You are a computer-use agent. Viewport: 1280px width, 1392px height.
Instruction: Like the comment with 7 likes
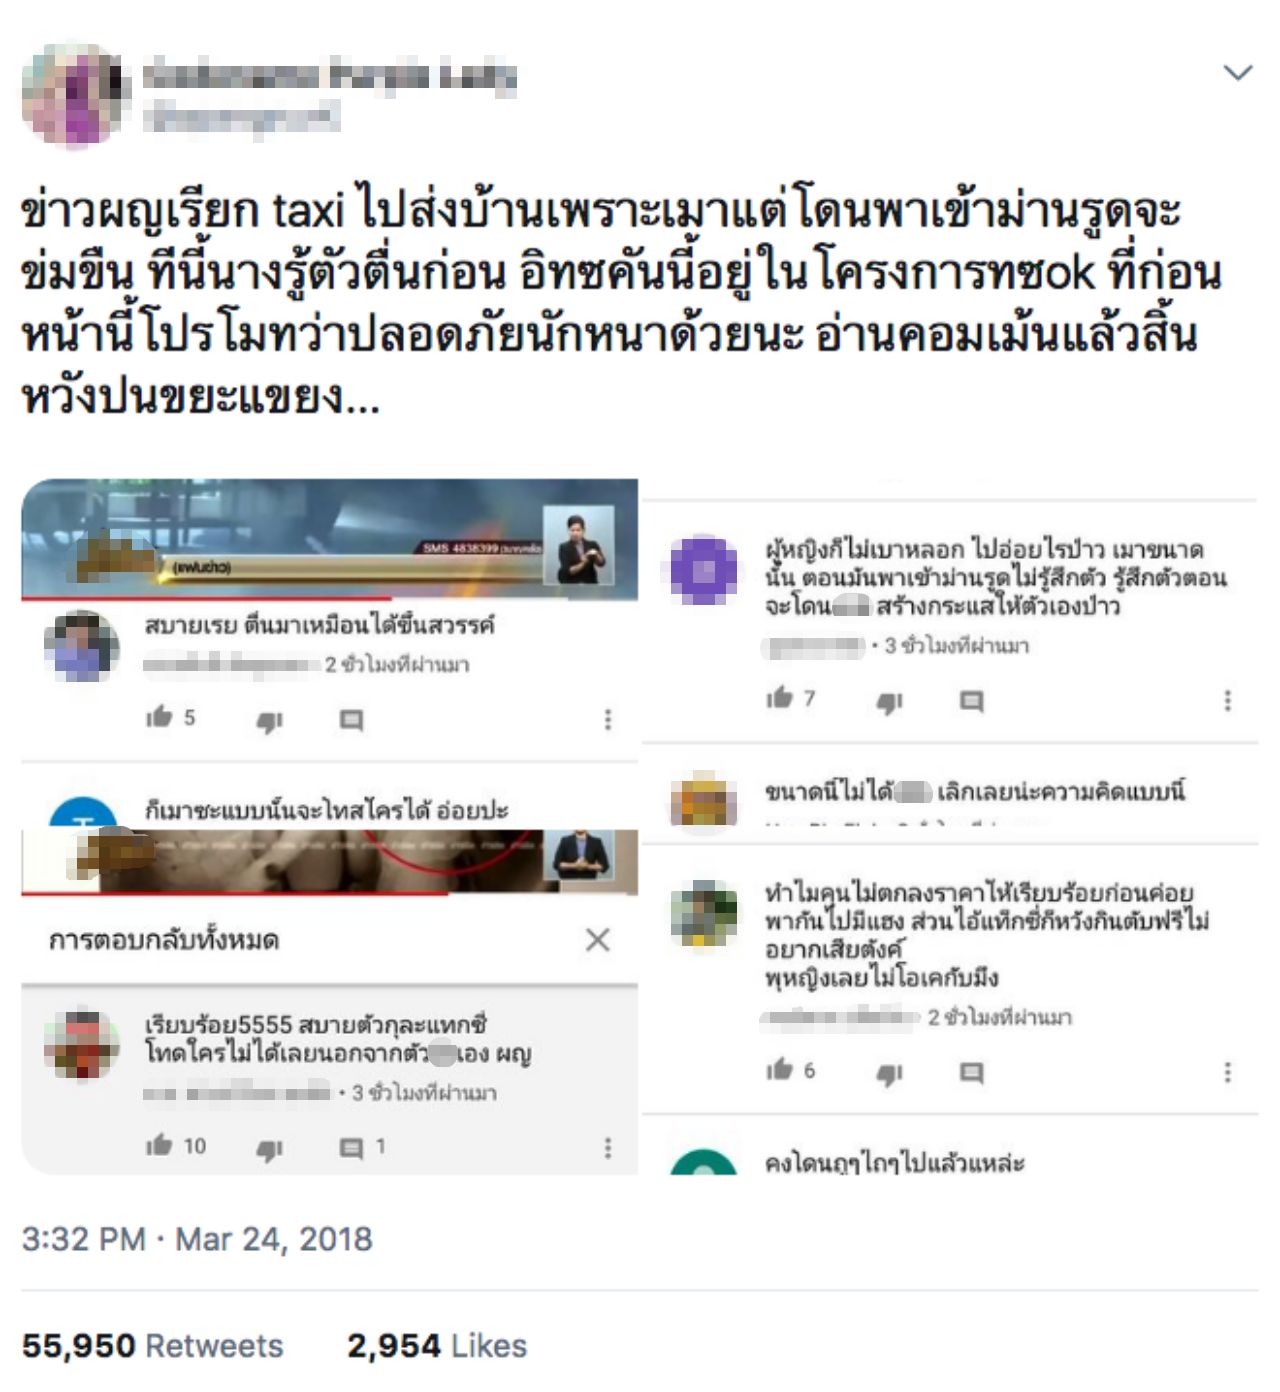tap(780, 698)
